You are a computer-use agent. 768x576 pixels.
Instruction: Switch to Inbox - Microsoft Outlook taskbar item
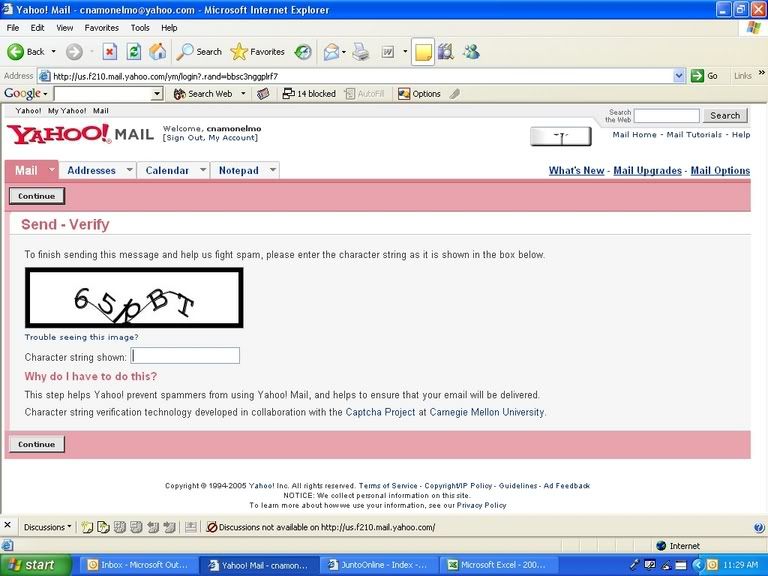coord(137,565)
